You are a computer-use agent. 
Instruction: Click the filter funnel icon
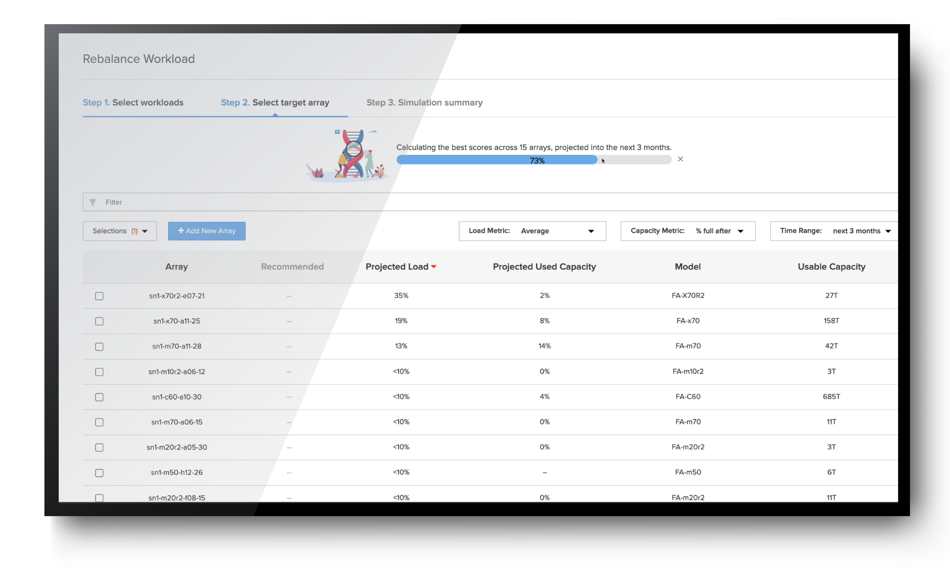93,202
